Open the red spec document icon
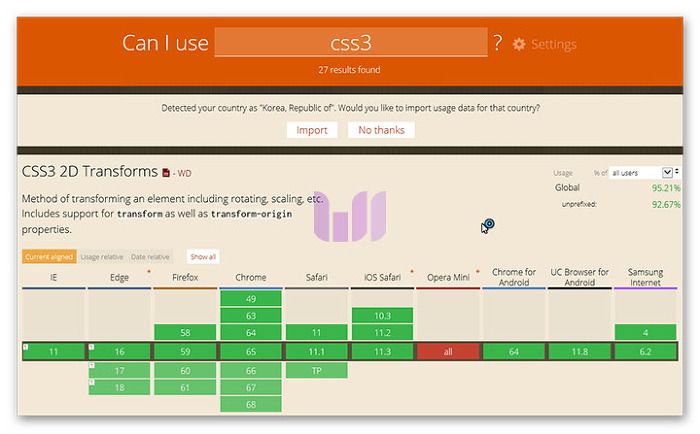Screen dimensions: 700x434 166,173
